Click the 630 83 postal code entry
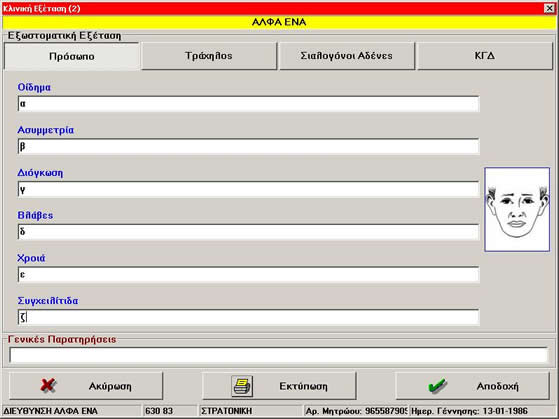Screen dimensions: 559x419 tap(170, 411)
